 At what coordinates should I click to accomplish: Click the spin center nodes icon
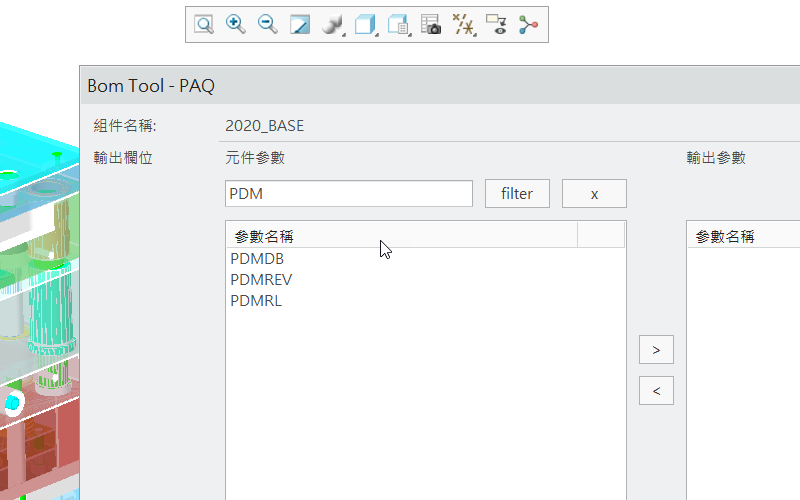click(528, 25)
